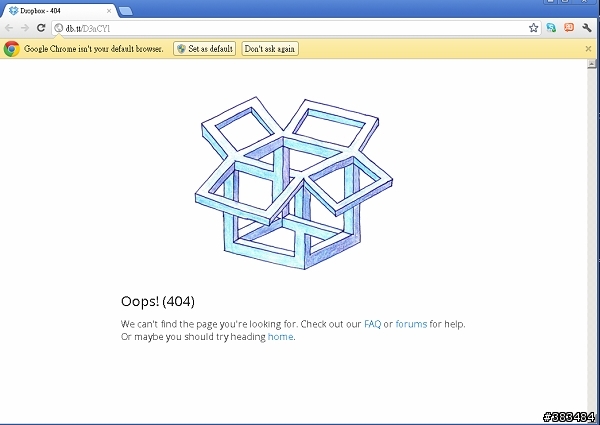The width and height of the screenshot is (600, 425).
Task: Close the Dropbox - 404 tab
Action: pyautogui.click(x=109, y=11)
